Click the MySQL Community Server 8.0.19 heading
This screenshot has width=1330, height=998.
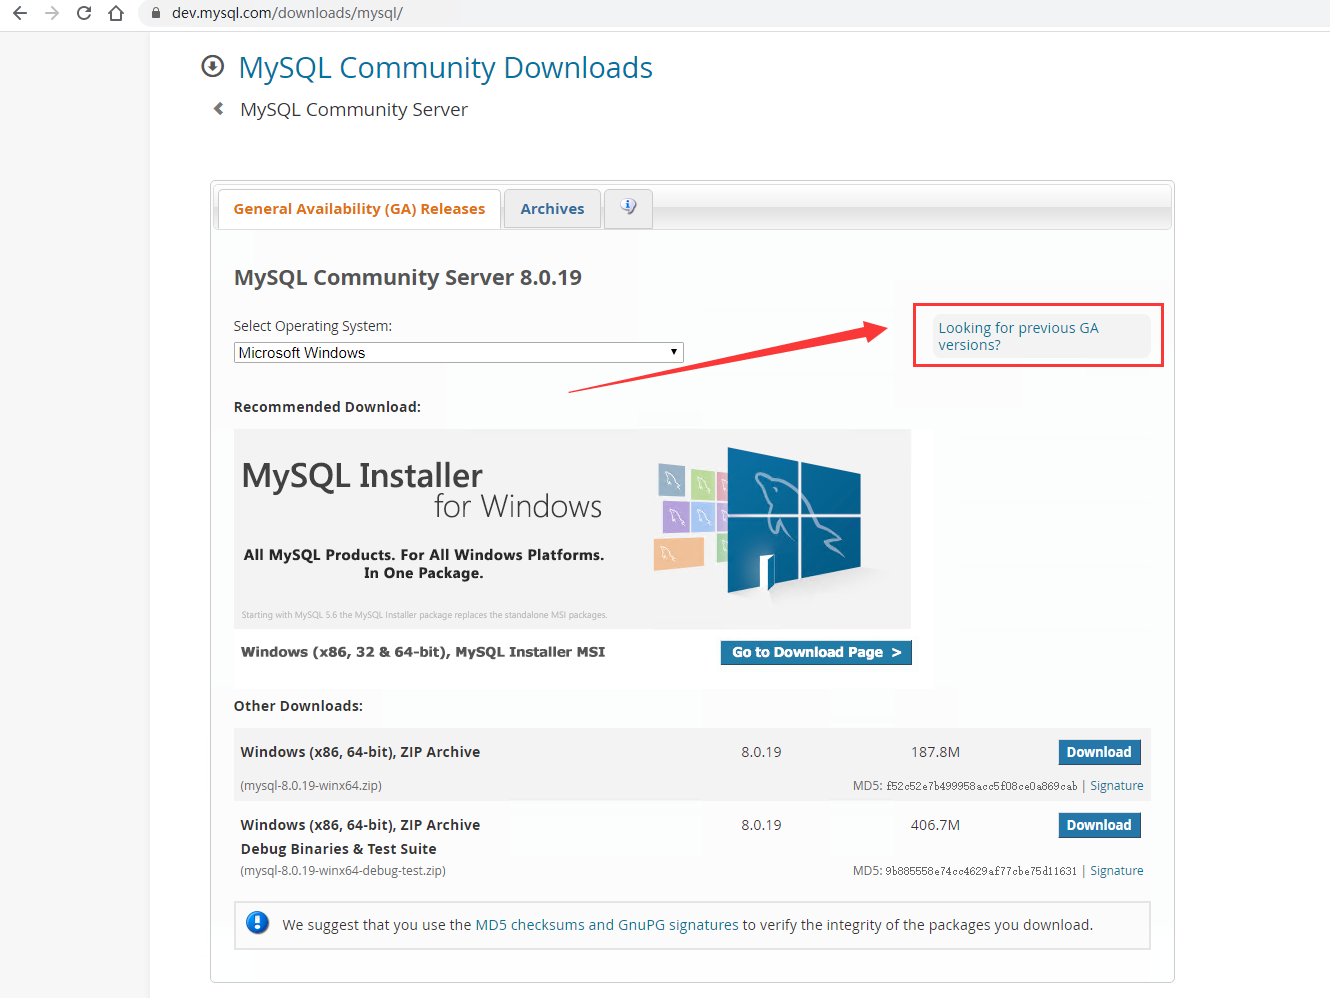(x=408, y=278)
